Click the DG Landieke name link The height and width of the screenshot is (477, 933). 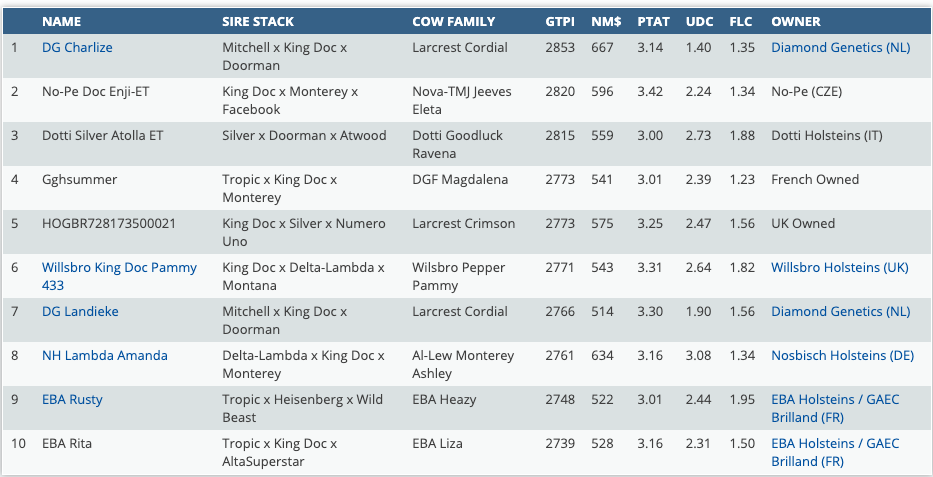80,312
